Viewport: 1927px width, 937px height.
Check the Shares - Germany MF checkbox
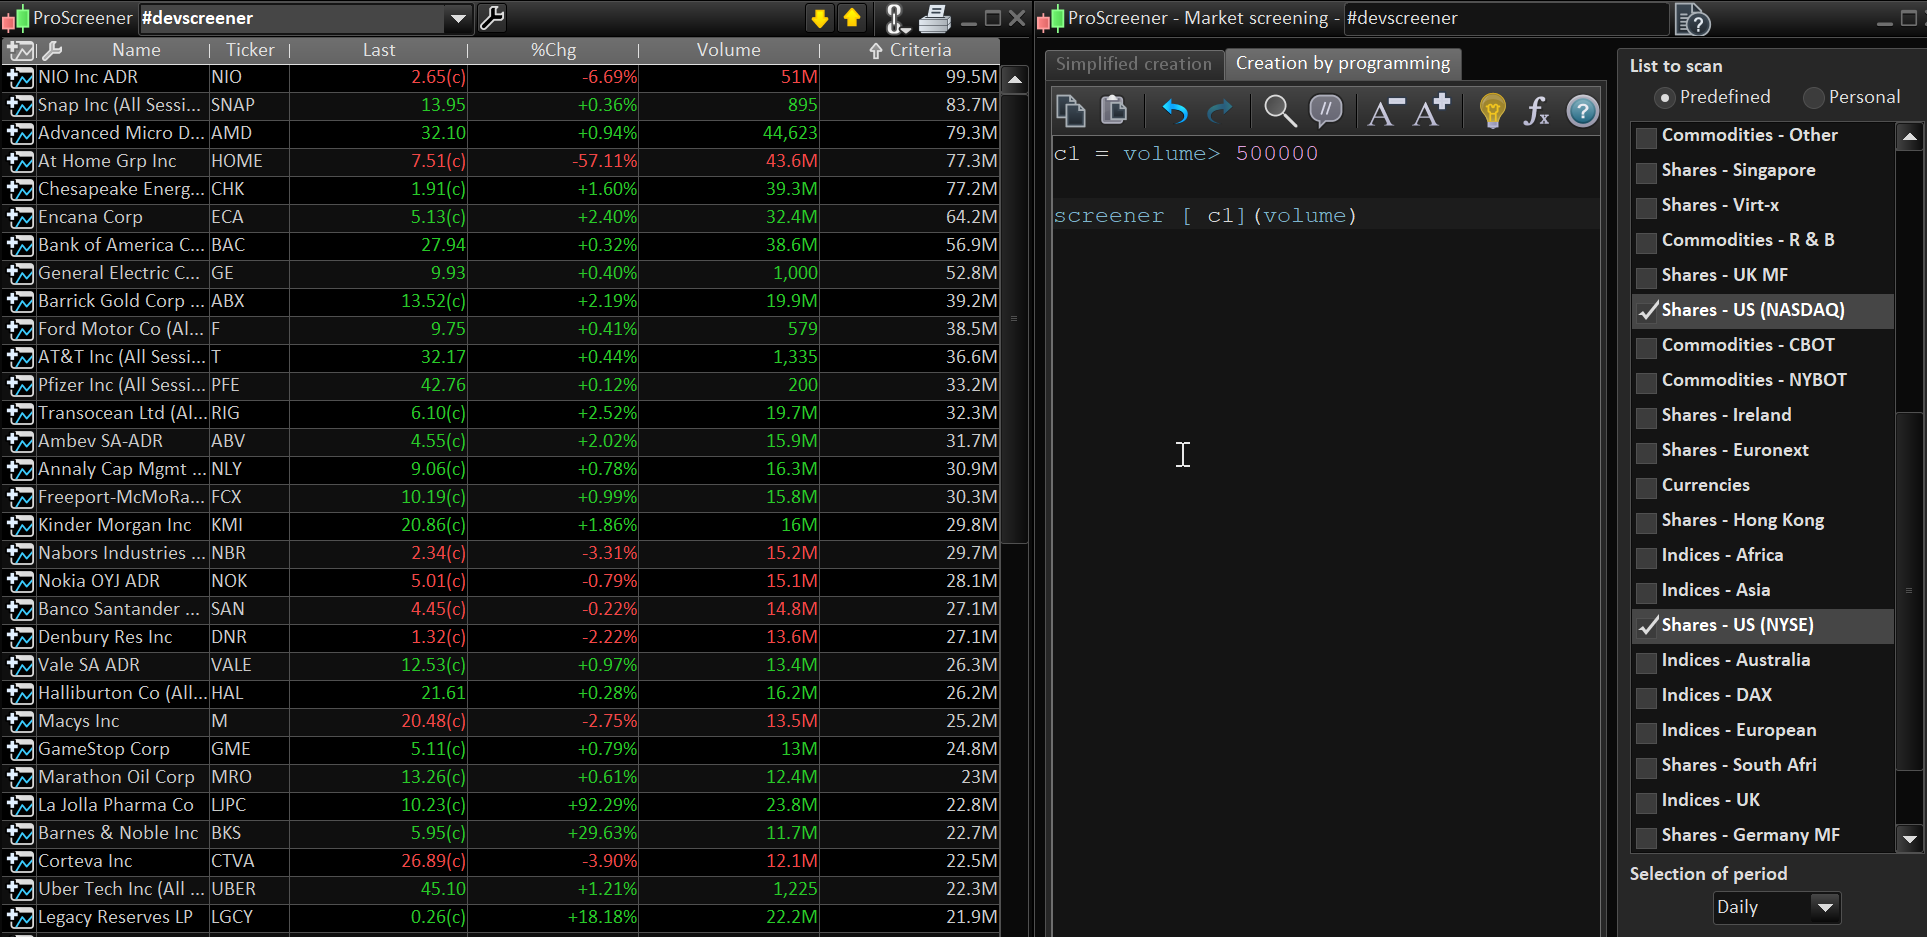(x=1646, y=838)
